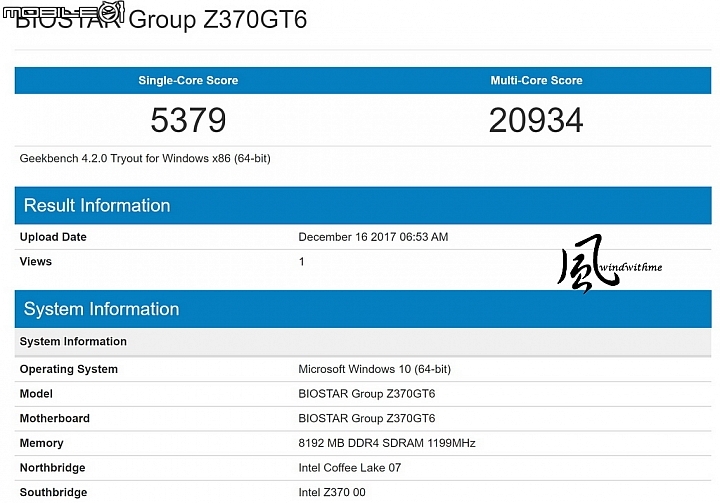Select the Model row value BIOSTAR Group Z370GT6
The width and height of the screenshot is (720, 503).
pyautogui.click(x=367, y=394)
